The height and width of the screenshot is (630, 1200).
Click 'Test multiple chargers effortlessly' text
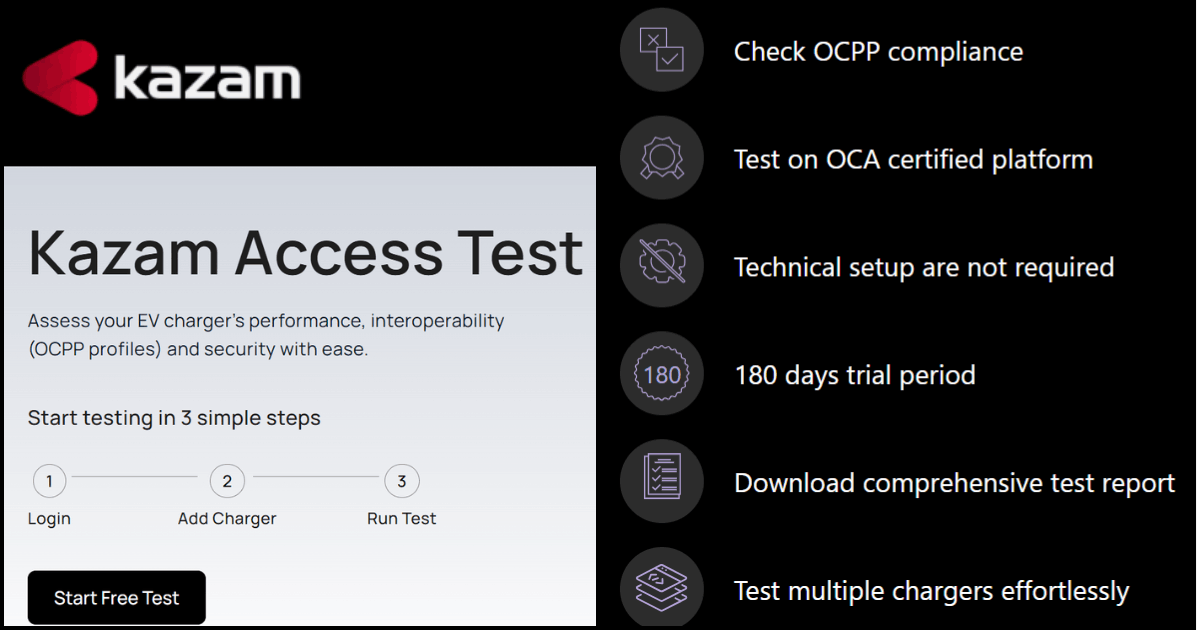[931, 591]
